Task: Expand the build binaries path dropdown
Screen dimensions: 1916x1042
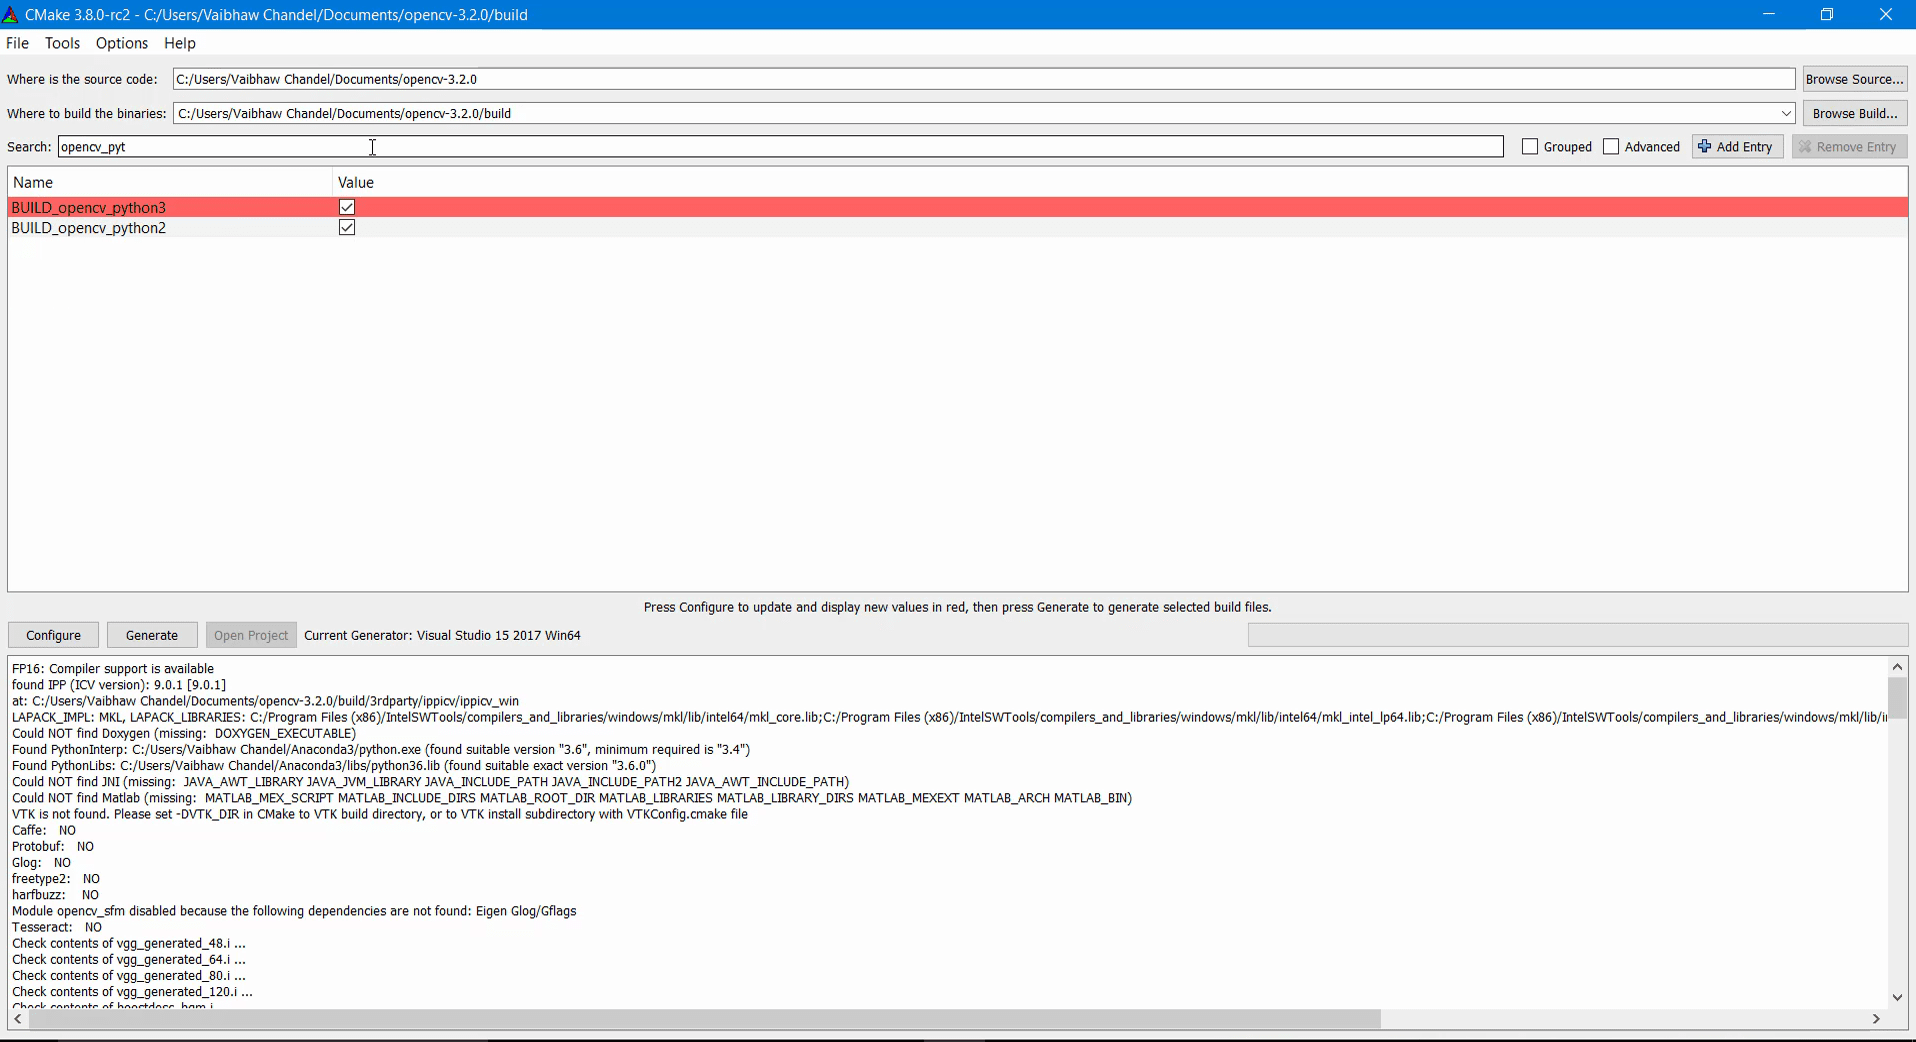Action: (1786, 113)
